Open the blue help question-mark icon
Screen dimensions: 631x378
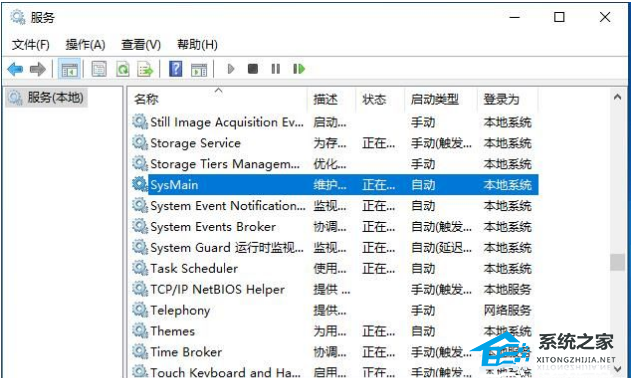click(175, 69)
